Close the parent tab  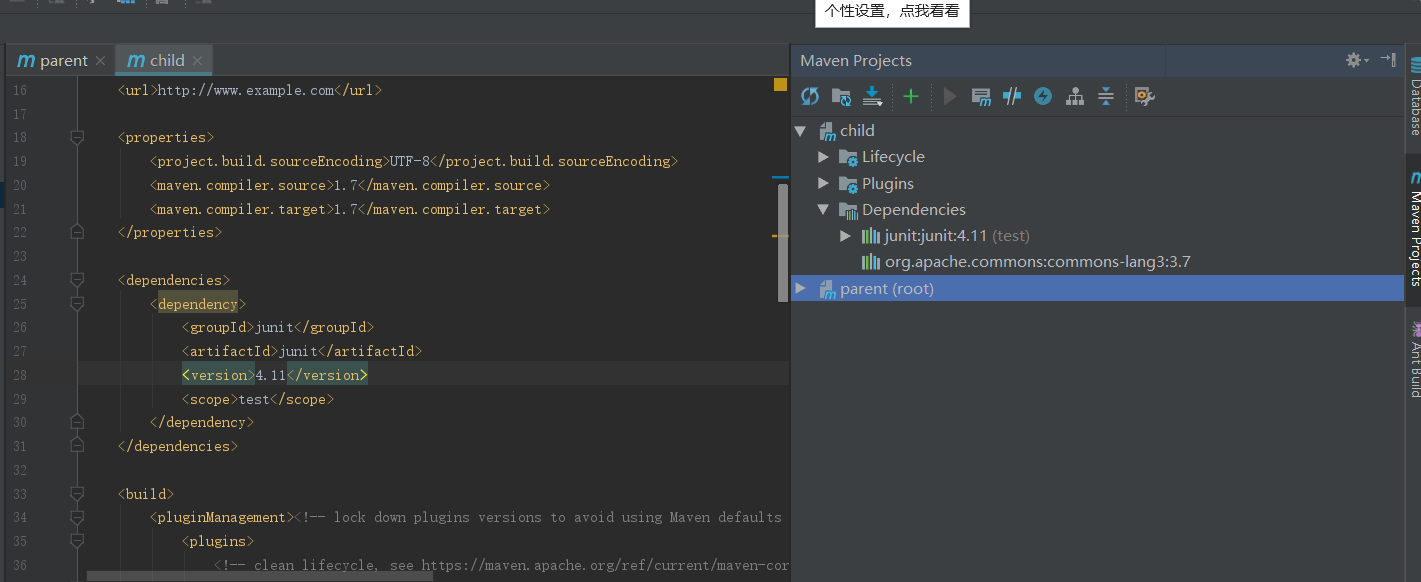coord(100,61)
